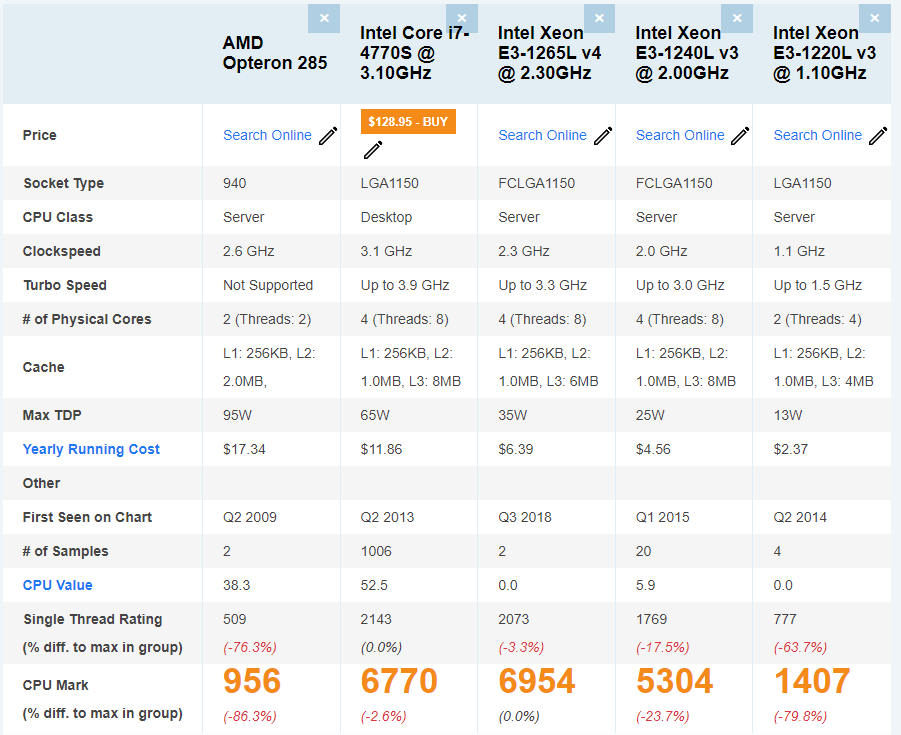
Task: Open Search Online for Xeon E3-1265L v4
Action: (x=542, y=135)
